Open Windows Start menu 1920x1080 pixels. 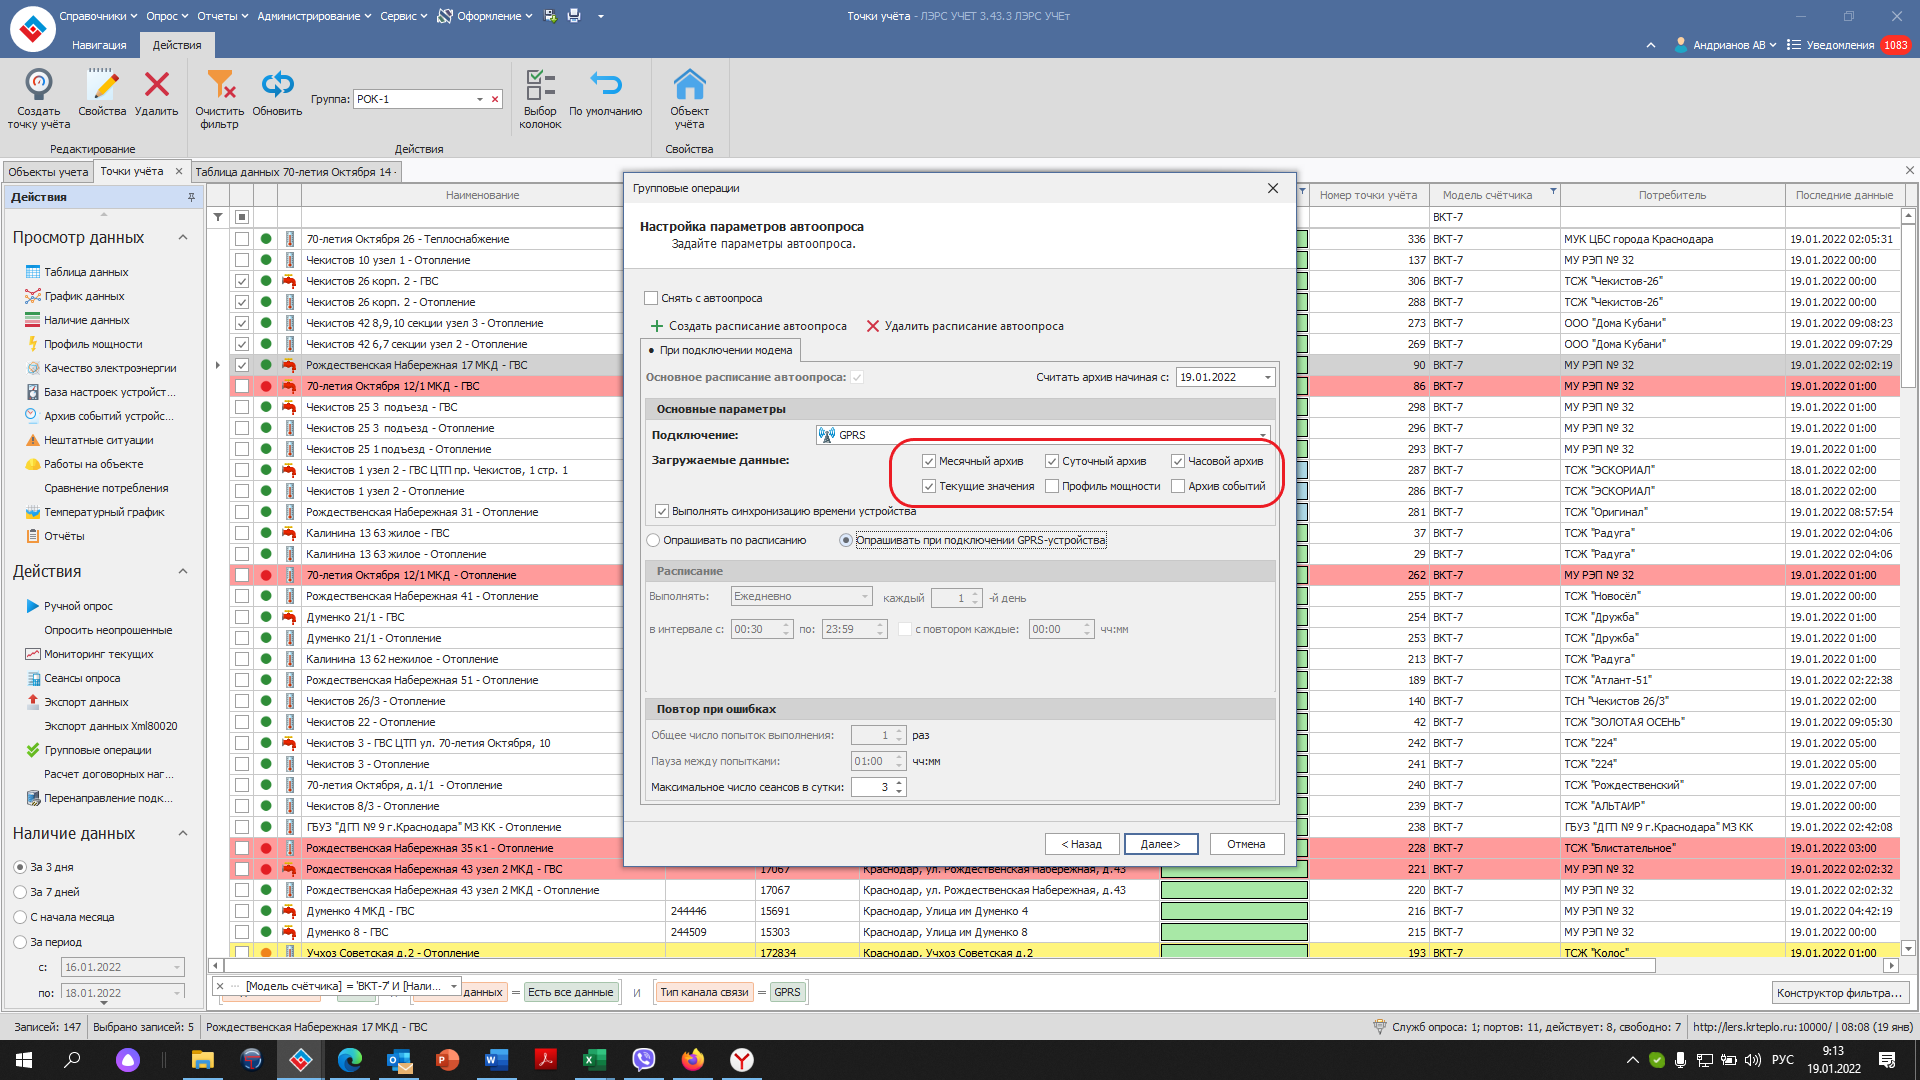tap(24, 1060)
